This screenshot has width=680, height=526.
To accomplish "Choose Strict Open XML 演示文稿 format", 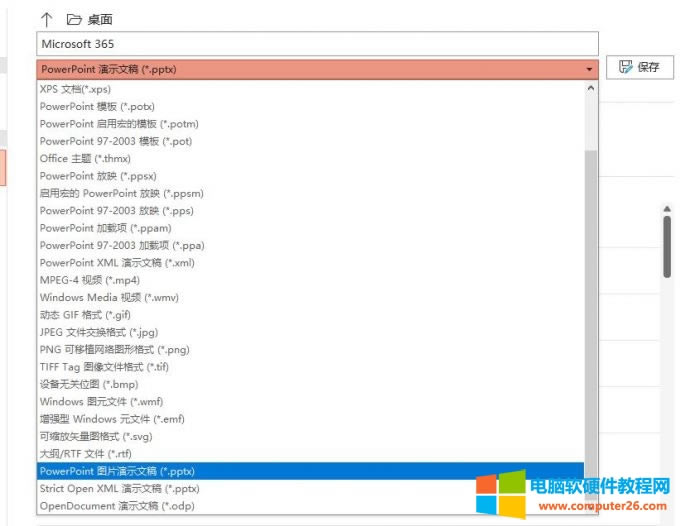I will pos(119,488).
